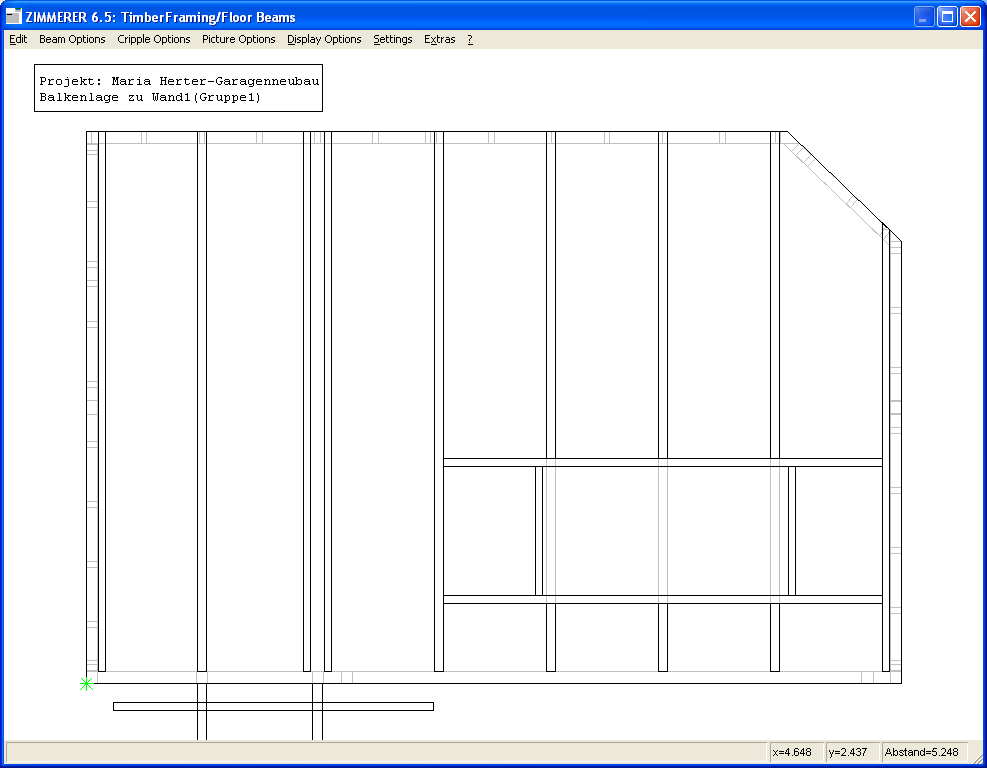Viewport: 987px width, 768px height.
Task: Open the question mark help menu
Action: pyautogui.click(x=470, y=40)
